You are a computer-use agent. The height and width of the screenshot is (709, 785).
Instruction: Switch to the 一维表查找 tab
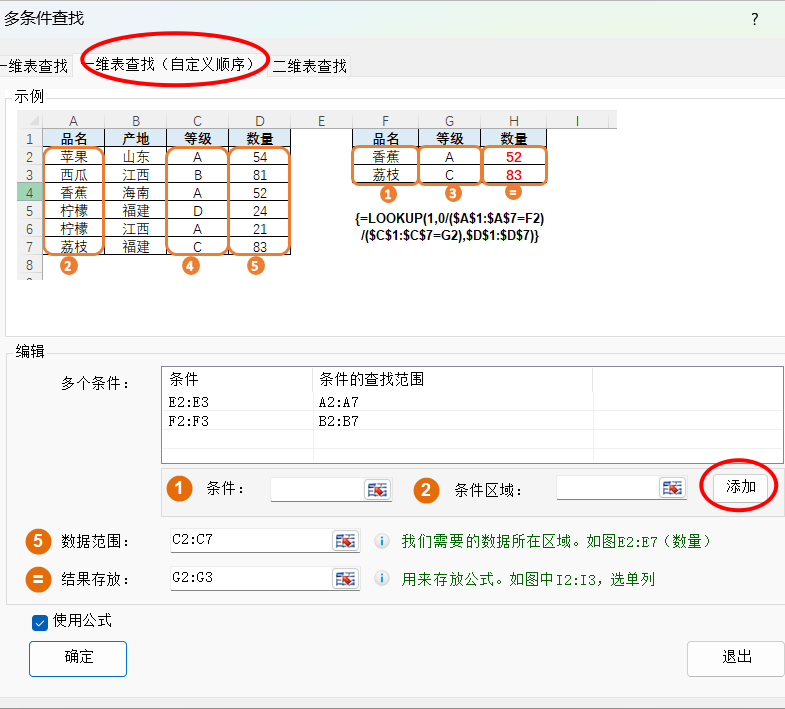coord(35,66)
